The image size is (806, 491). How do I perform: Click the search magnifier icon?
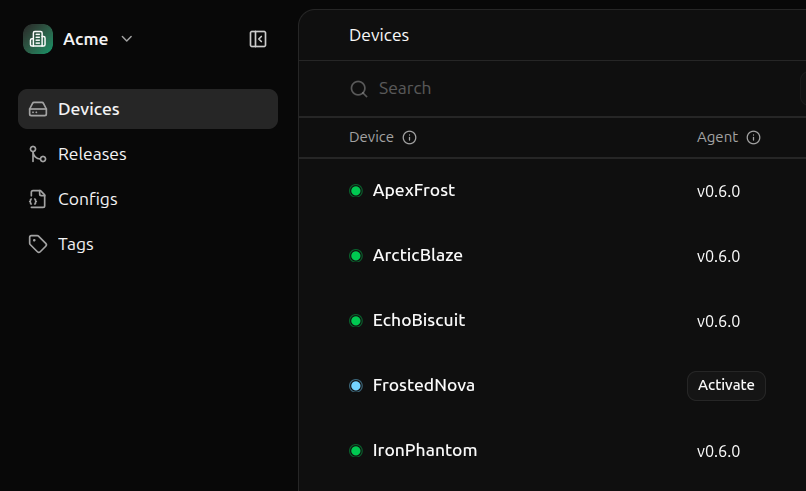359,89
